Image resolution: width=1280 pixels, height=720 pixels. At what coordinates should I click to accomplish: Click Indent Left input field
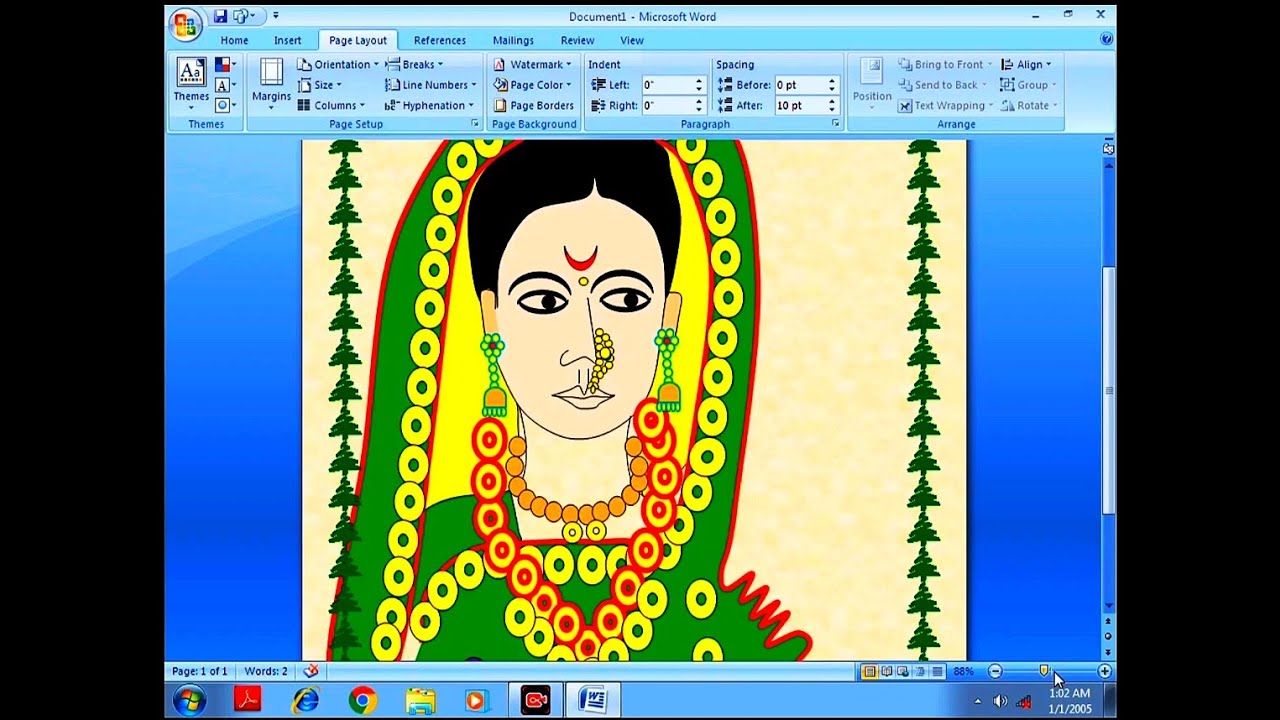click(x=669, y=85)
